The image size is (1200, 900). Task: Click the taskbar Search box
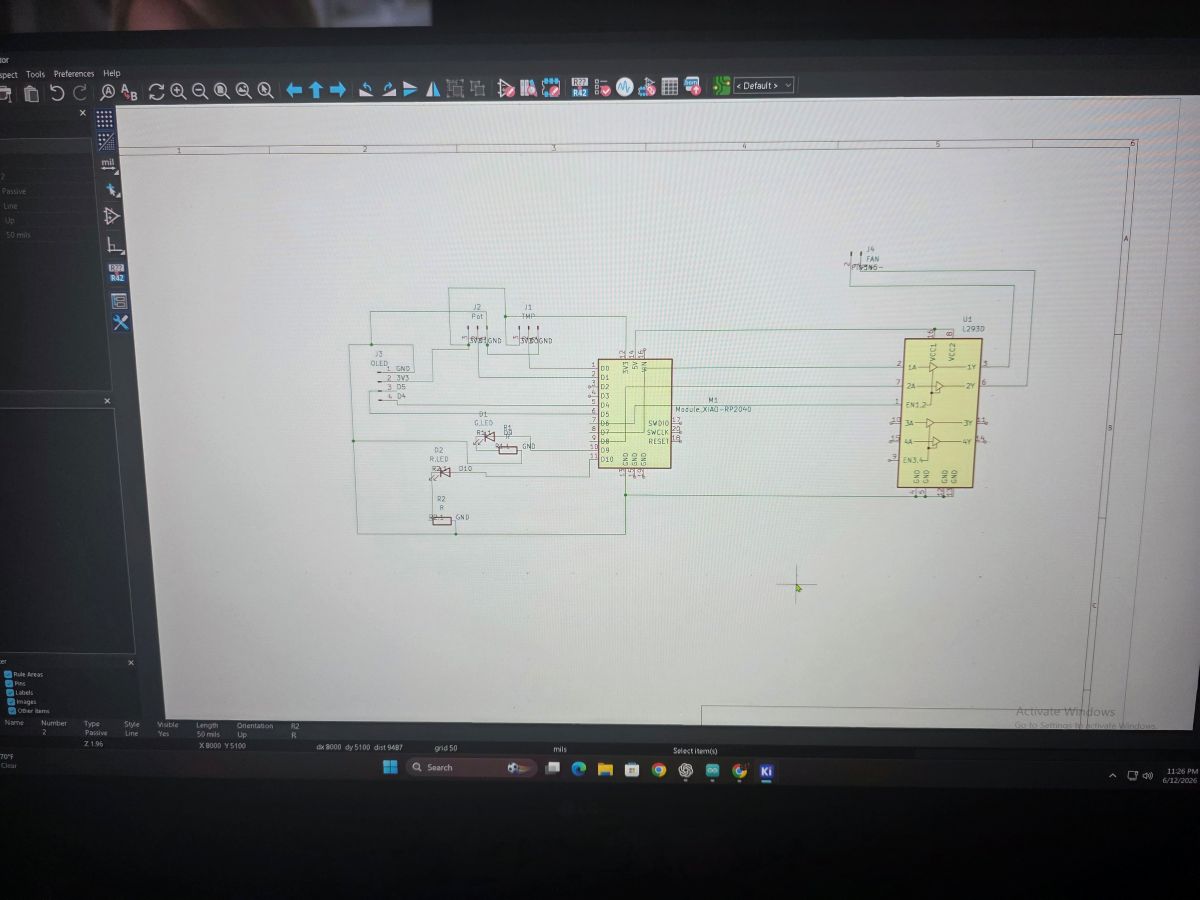point(470,768)
